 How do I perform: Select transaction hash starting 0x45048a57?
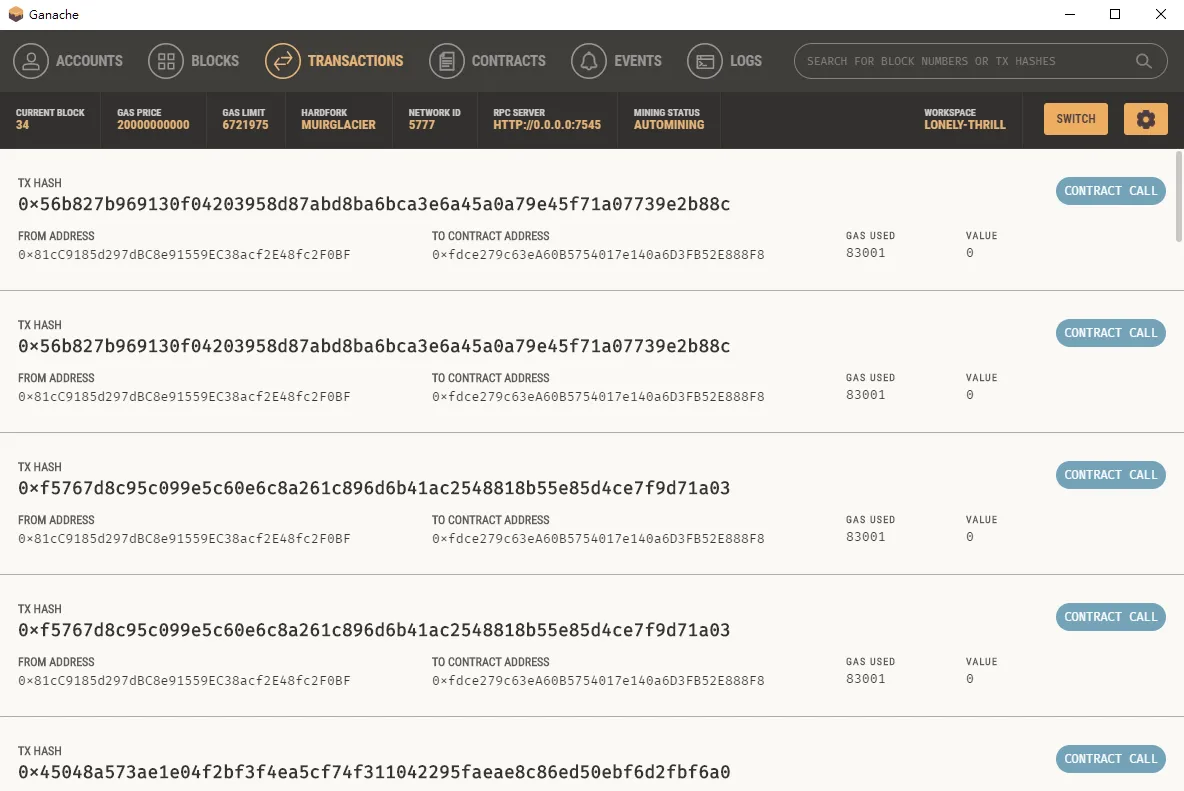[x=374, y=772]
